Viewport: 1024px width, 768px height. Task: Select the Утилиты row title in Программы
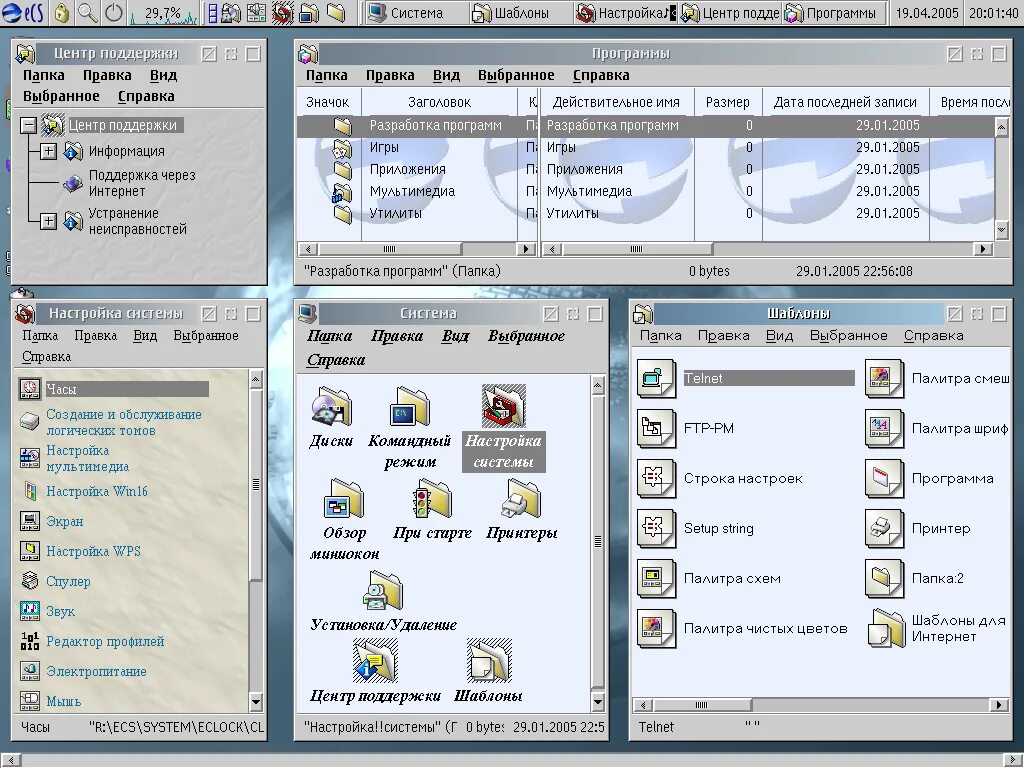click(396, 213)
